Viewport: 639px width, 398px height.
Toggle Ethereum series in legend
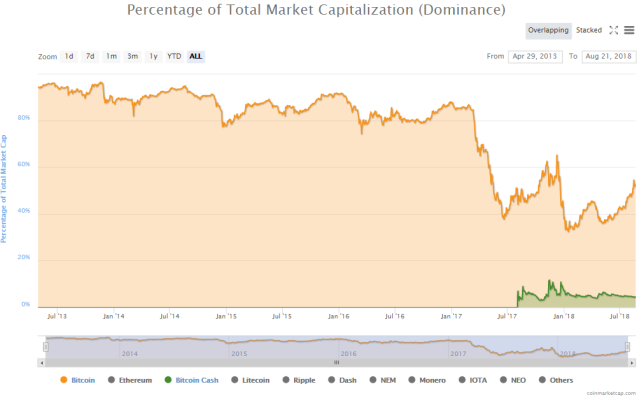click(130, 380)
